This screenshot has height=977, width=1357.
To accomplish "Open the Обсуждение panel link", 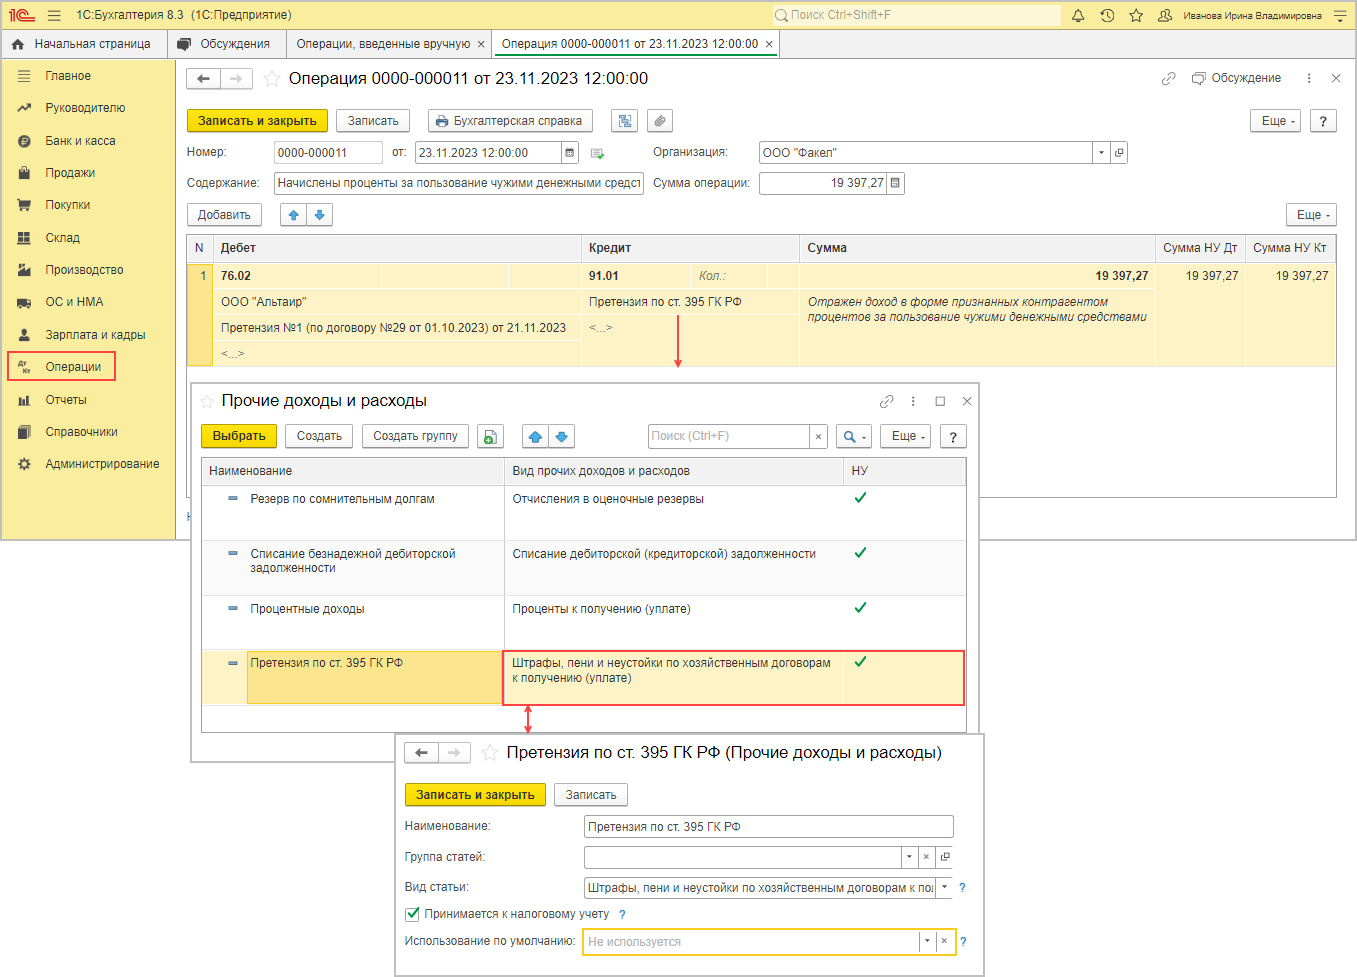I will tap(1237, 78).
